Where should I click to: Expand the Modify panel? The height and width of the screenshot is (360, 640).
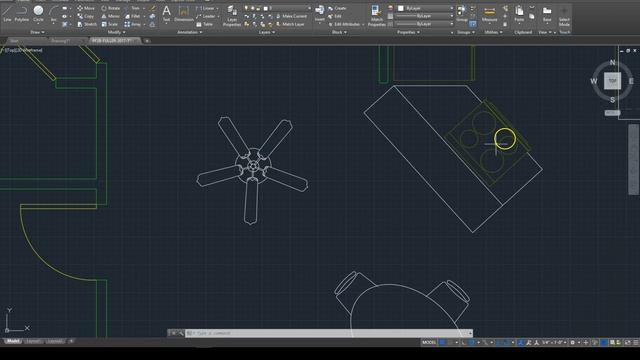116,32
